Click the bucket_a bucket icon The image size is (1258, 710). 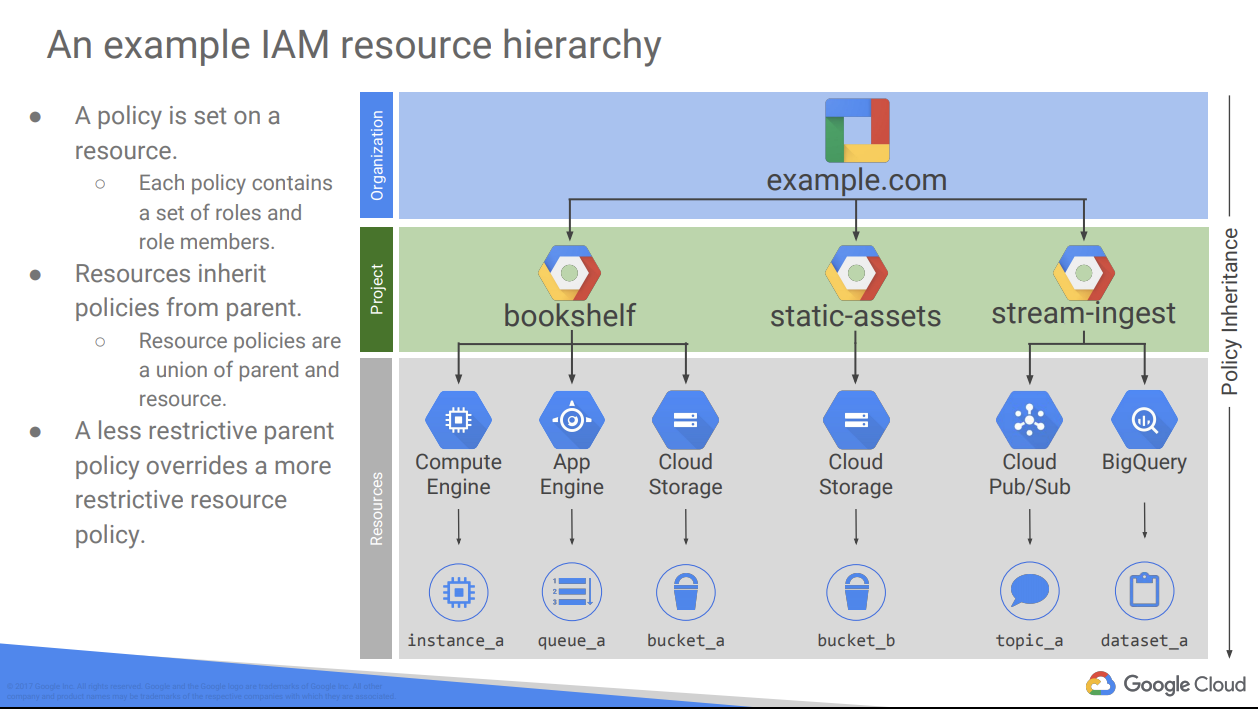click(685, 592)
